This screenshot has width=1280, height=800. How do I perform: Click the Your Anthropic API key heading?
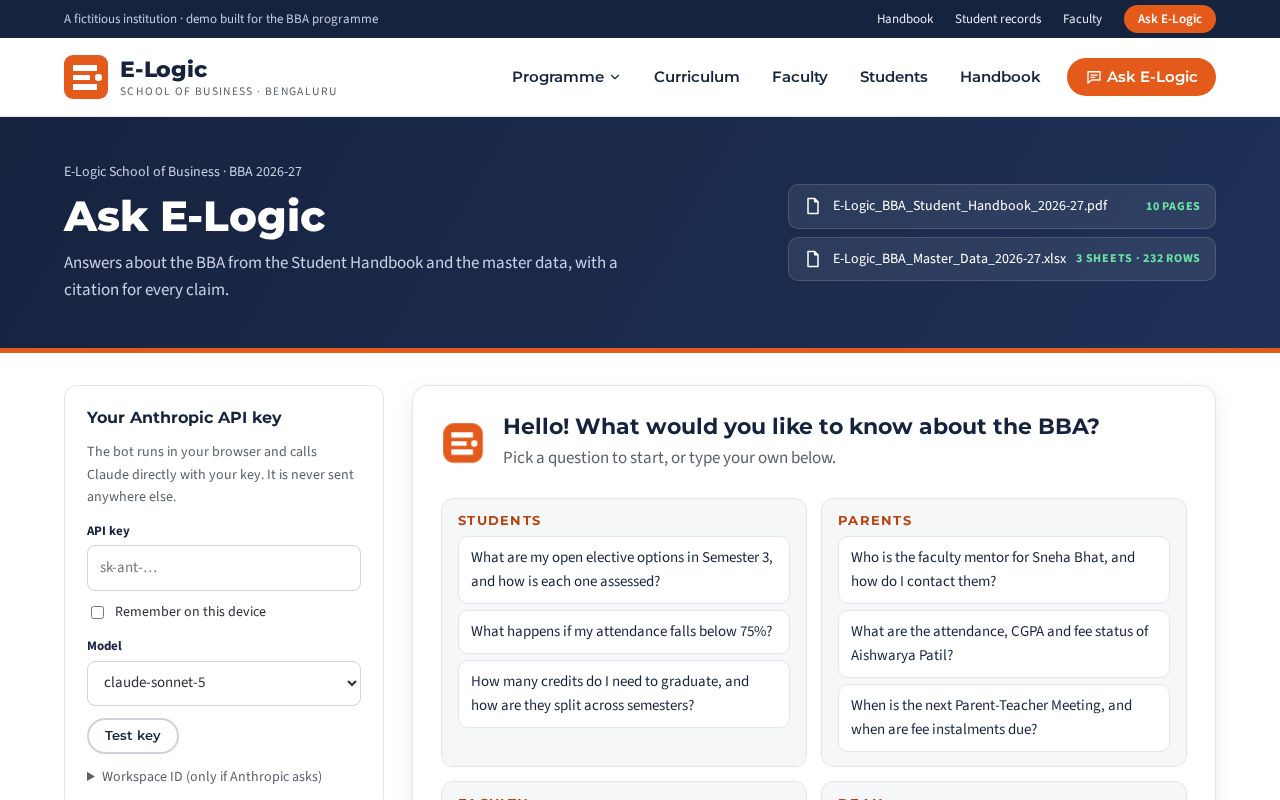(x=184, y=418)
